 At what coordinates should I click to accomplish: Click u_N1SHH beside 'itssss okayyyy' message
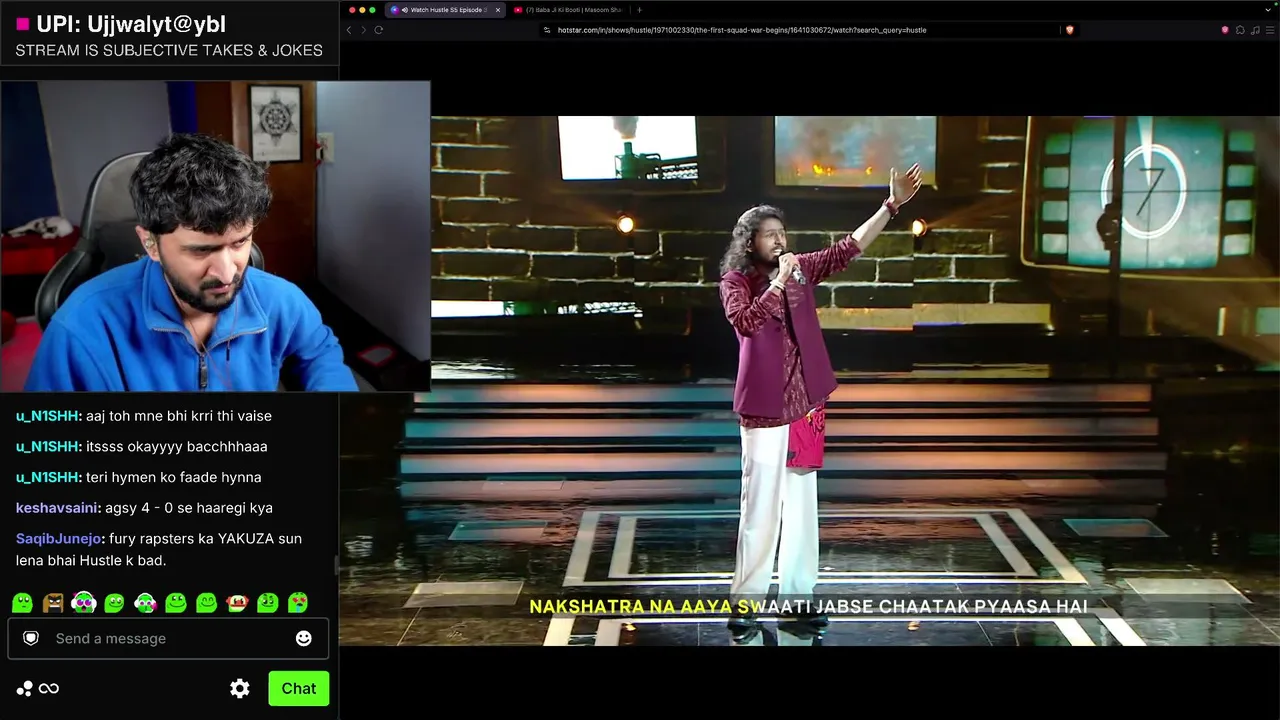[x=47, y=447]
